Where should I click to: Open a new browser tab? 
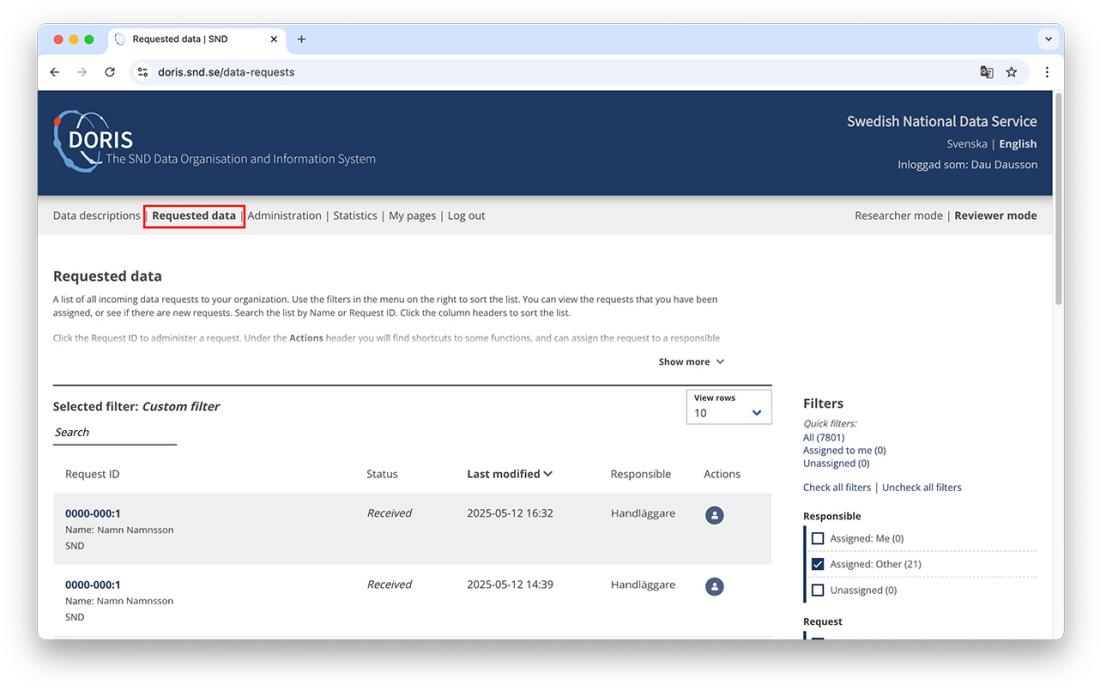pyautogui.click(x=301, y=39)
